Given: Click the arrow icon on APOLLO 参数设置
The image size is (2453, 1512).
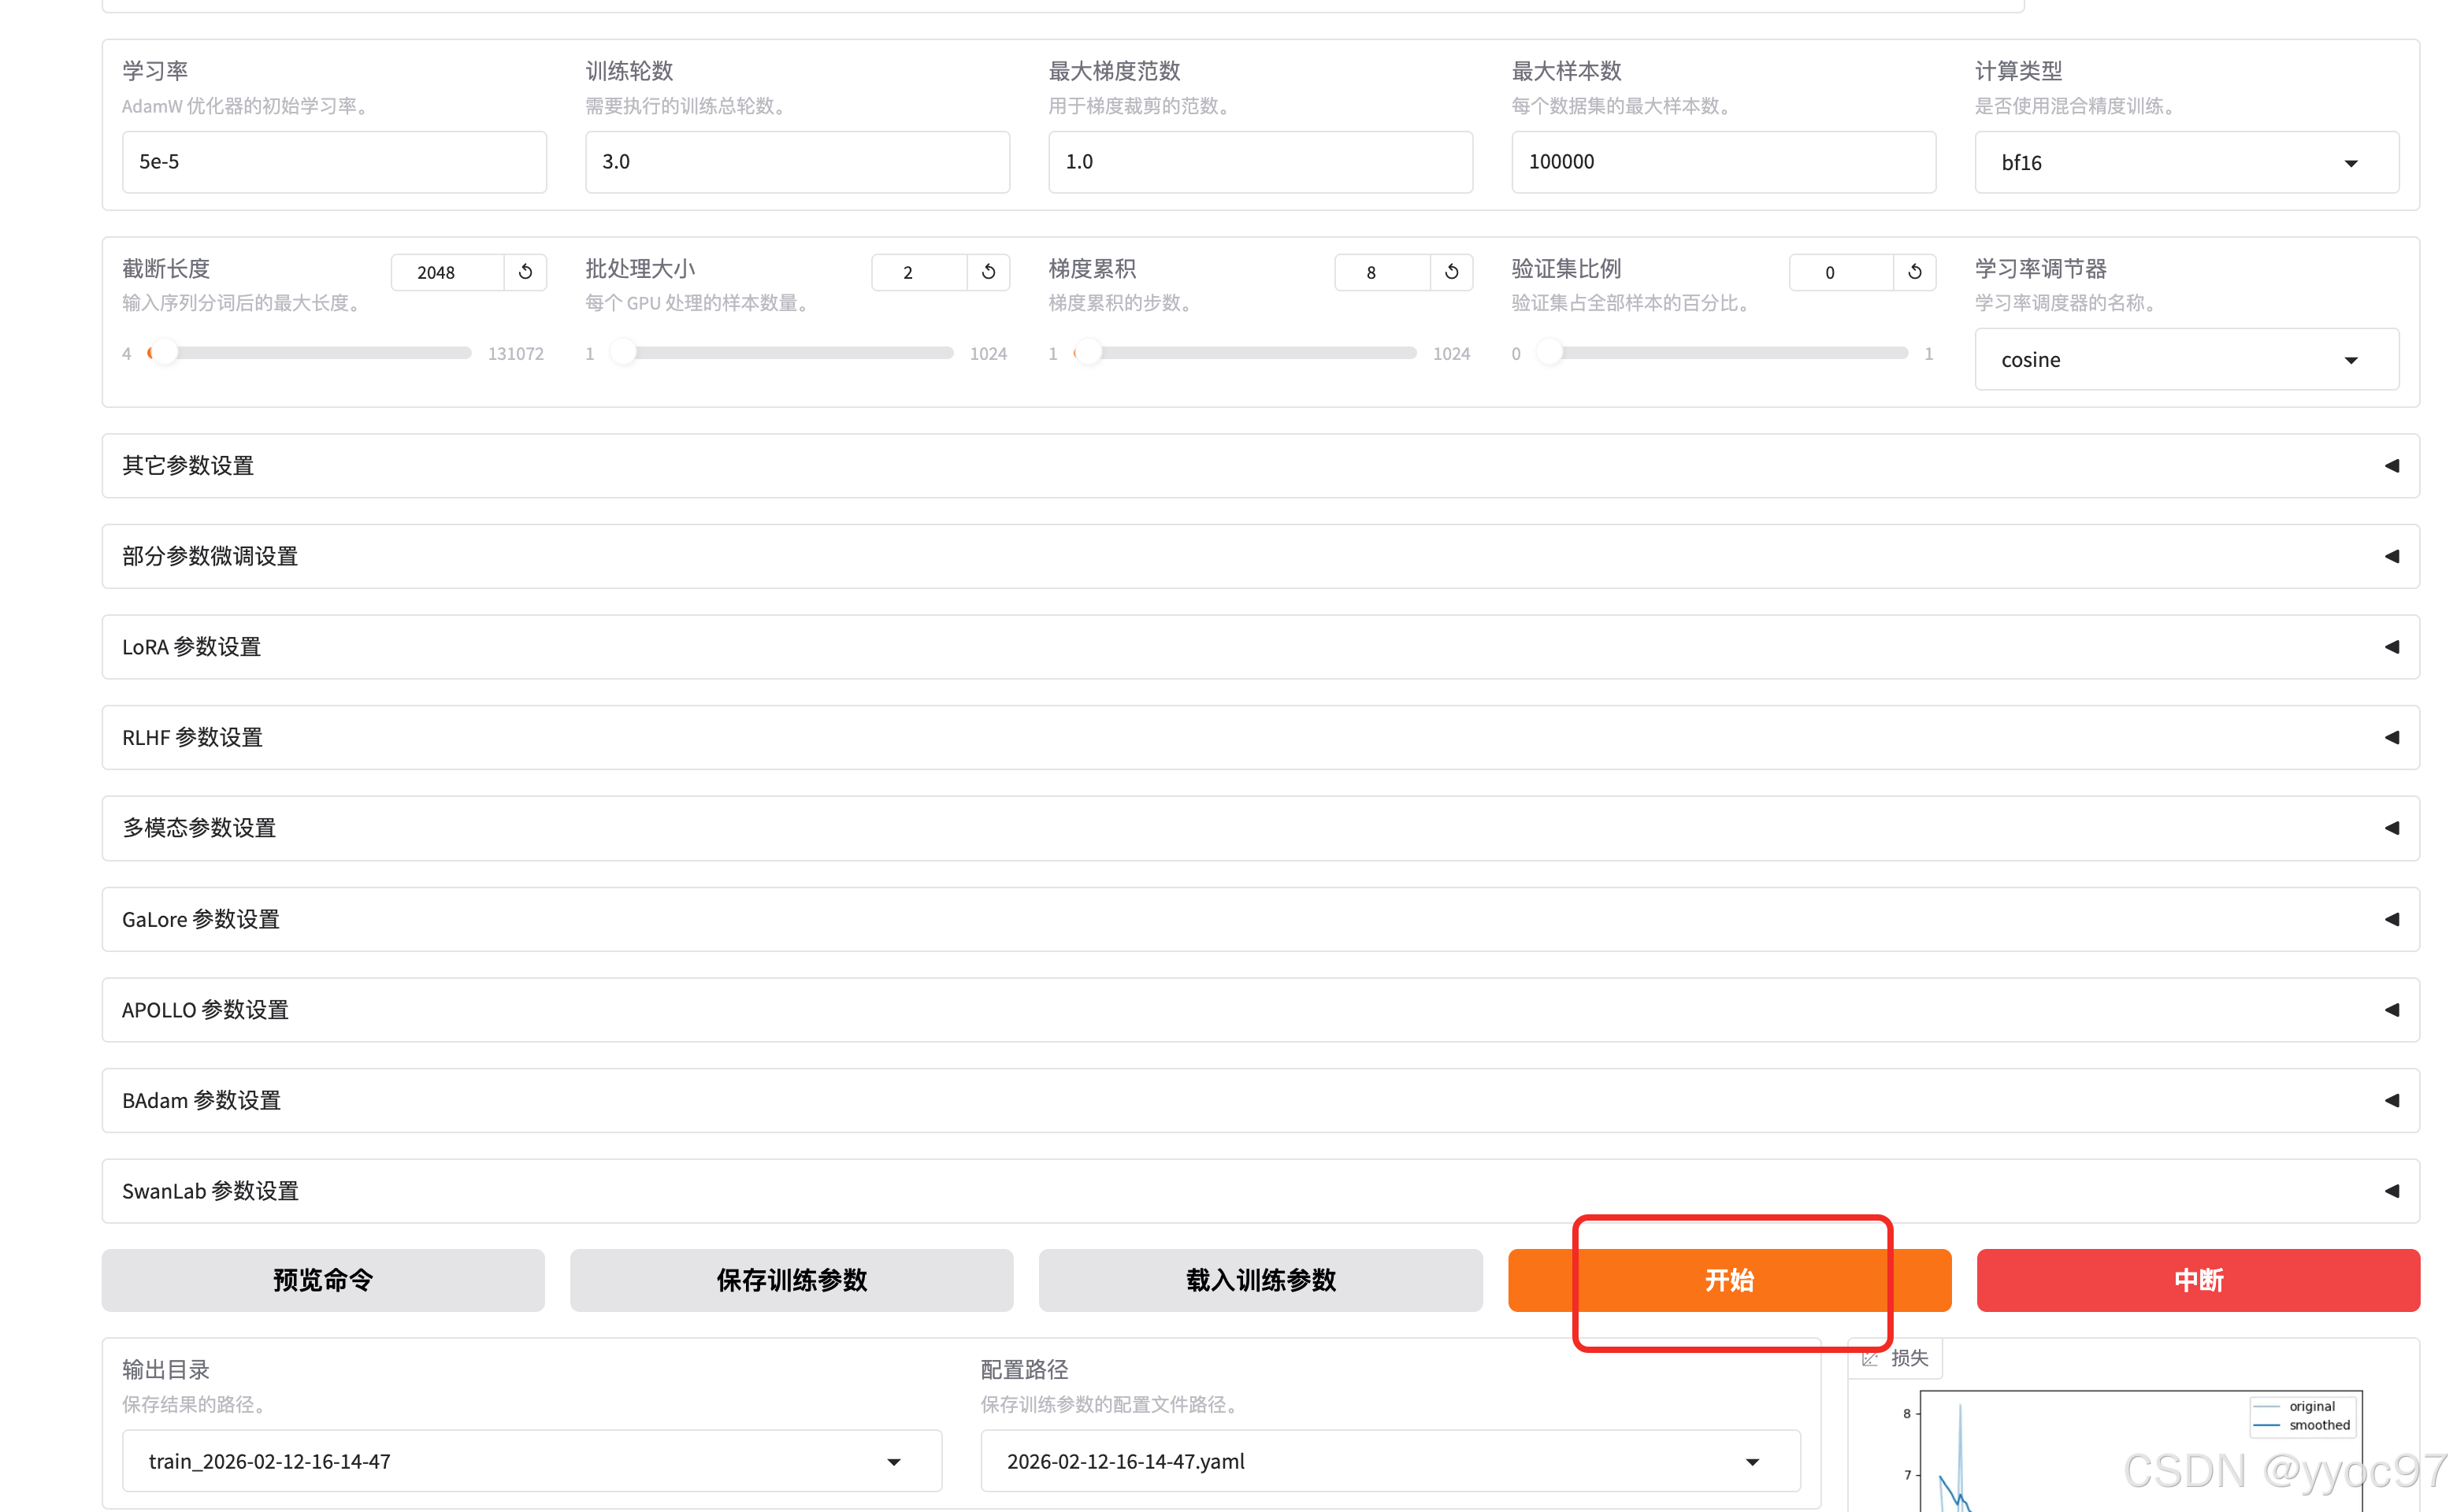Looking at the screenshot, I should (2391, 1010).
